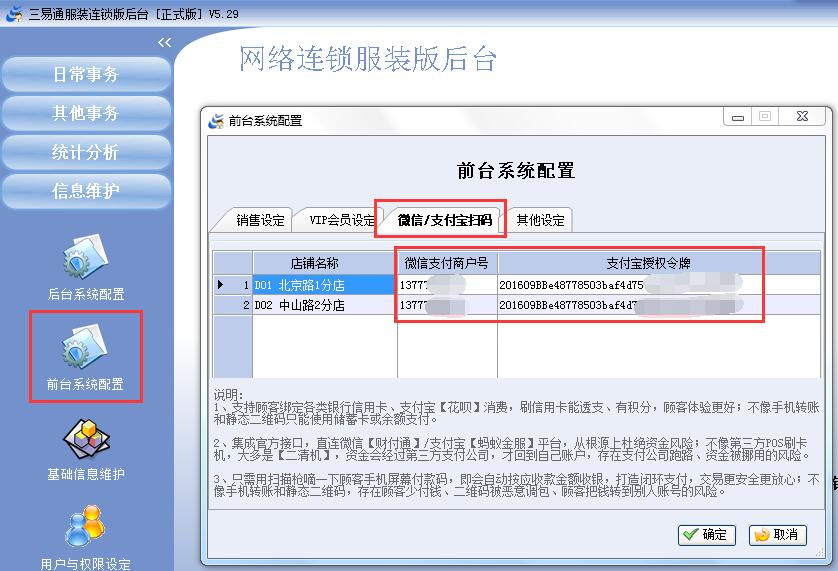Edit 微信支付商户号 cell for 北京路1分店
This screenshot has width=838, height=571.
(447, 285)
